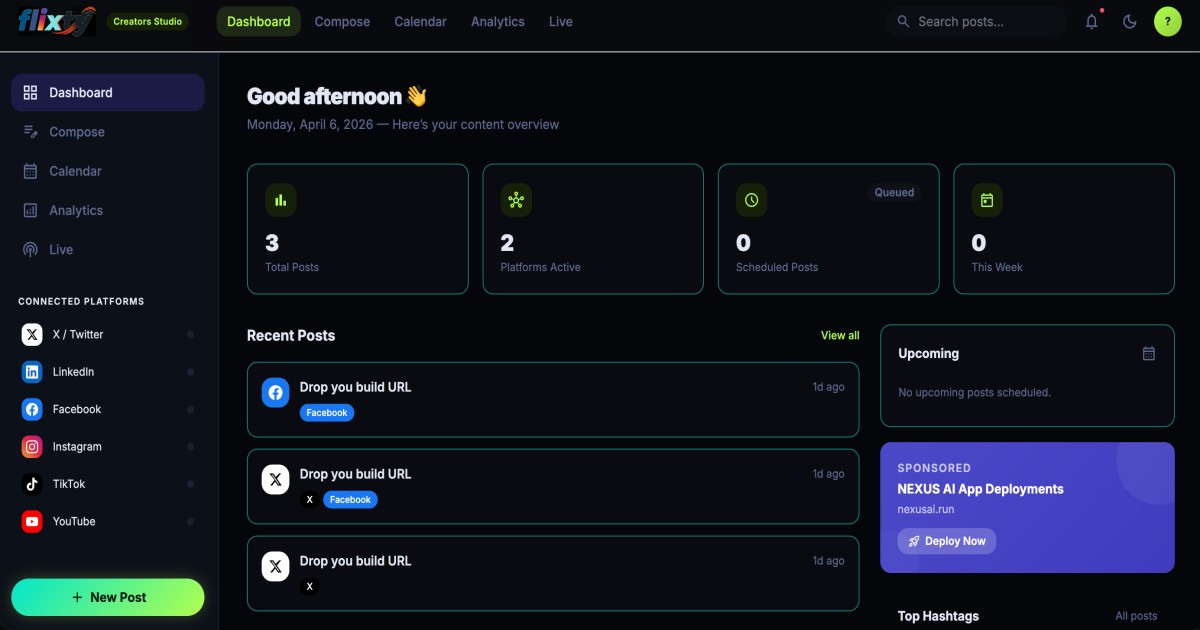Click the notifications bell icon
The image size is (1200, 630).
coord(1091,21)
